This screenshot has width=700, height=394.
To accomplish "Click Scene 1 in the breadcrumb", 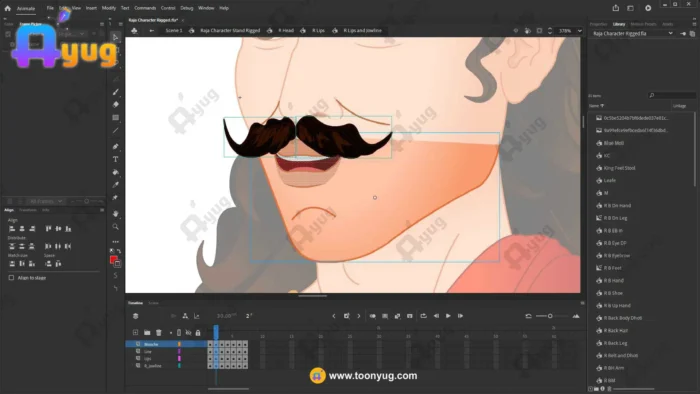I will 174,31.
